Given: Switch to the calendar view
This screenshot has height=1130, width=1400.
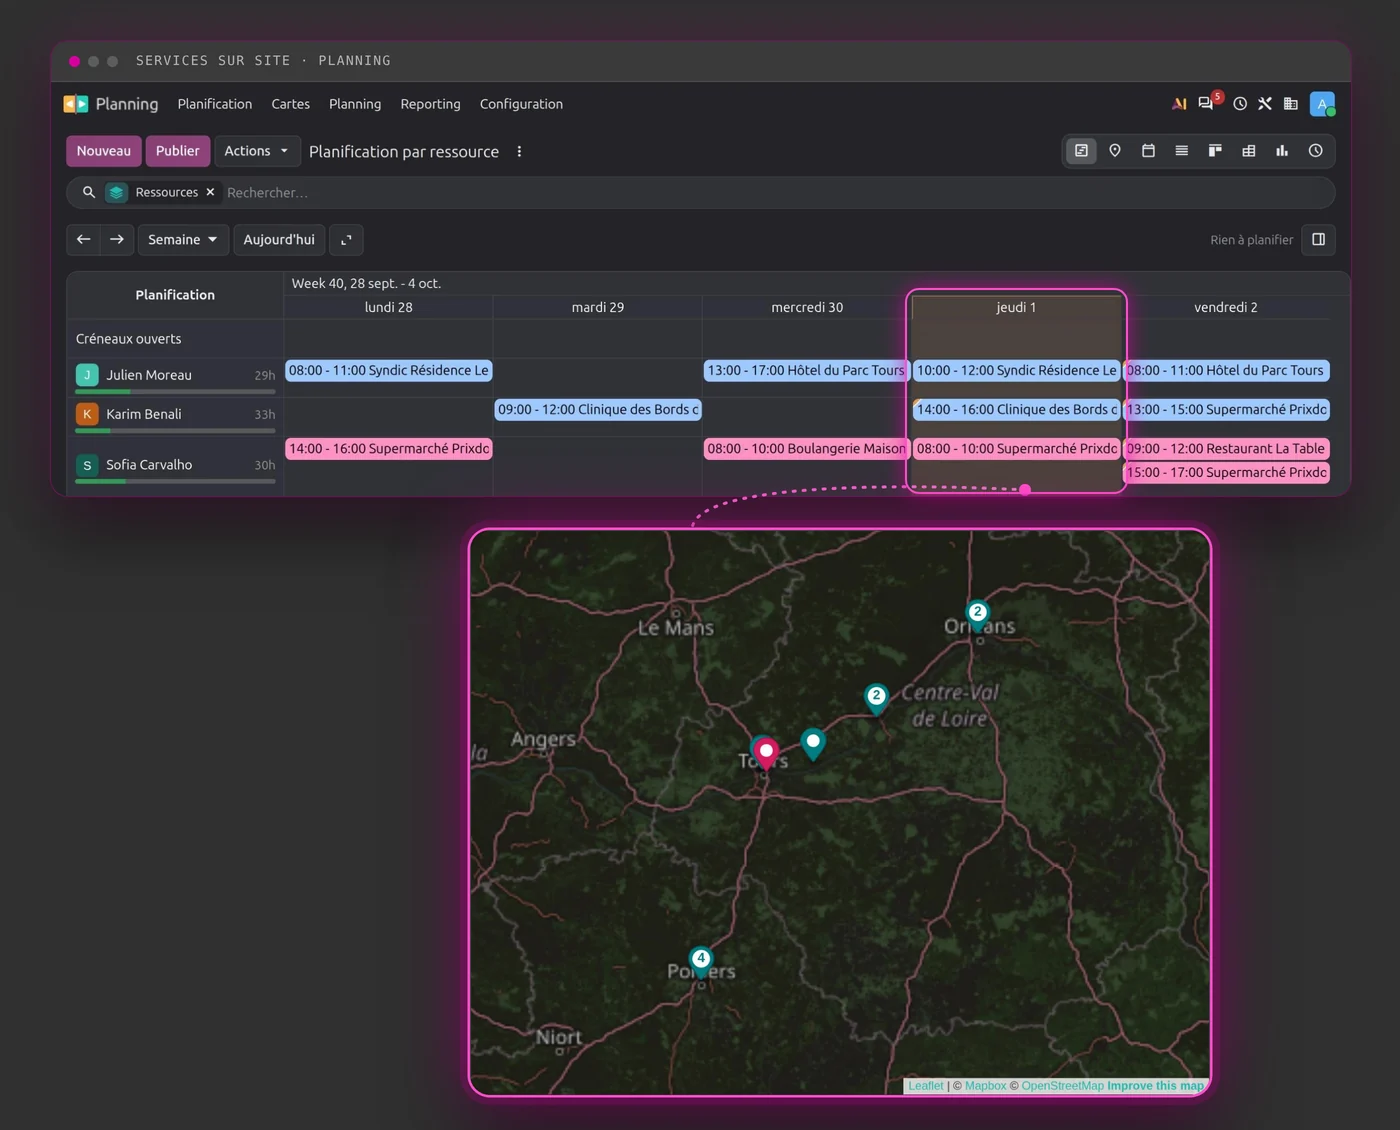Looking at the screenshot, I should (1148, 151).
